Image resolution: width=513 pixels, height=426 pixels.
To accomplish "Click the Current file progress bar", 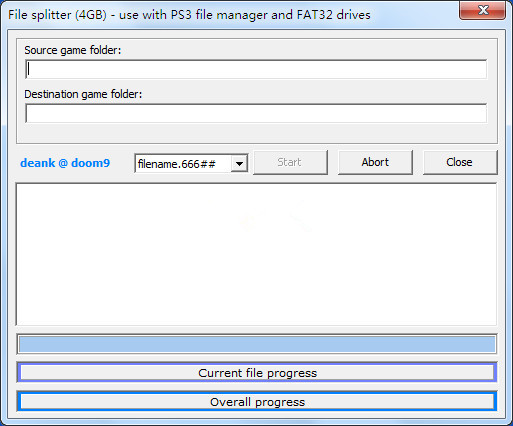I will point(257,373).
